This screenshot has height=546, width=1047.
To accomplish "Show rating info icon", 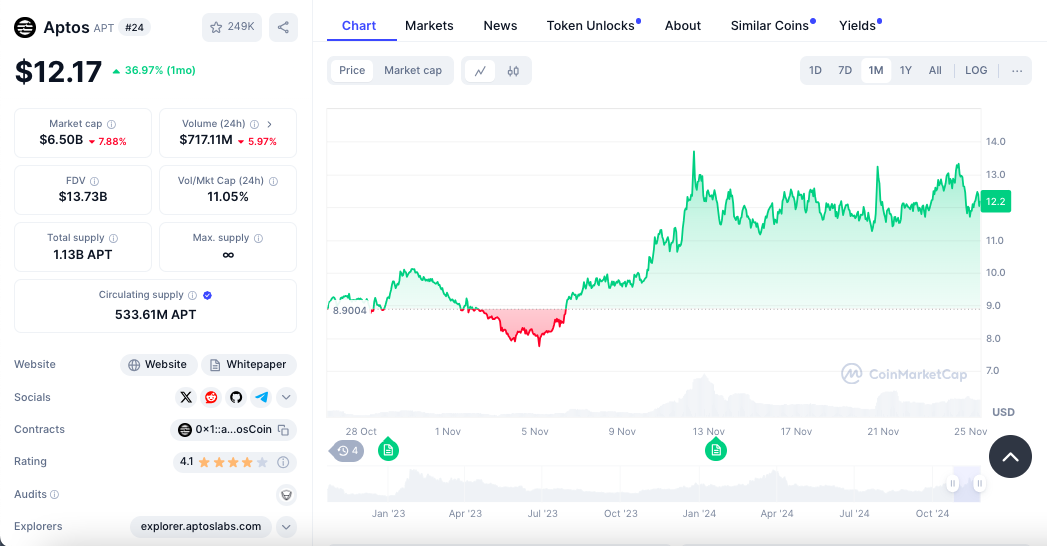I will point(283,462).
